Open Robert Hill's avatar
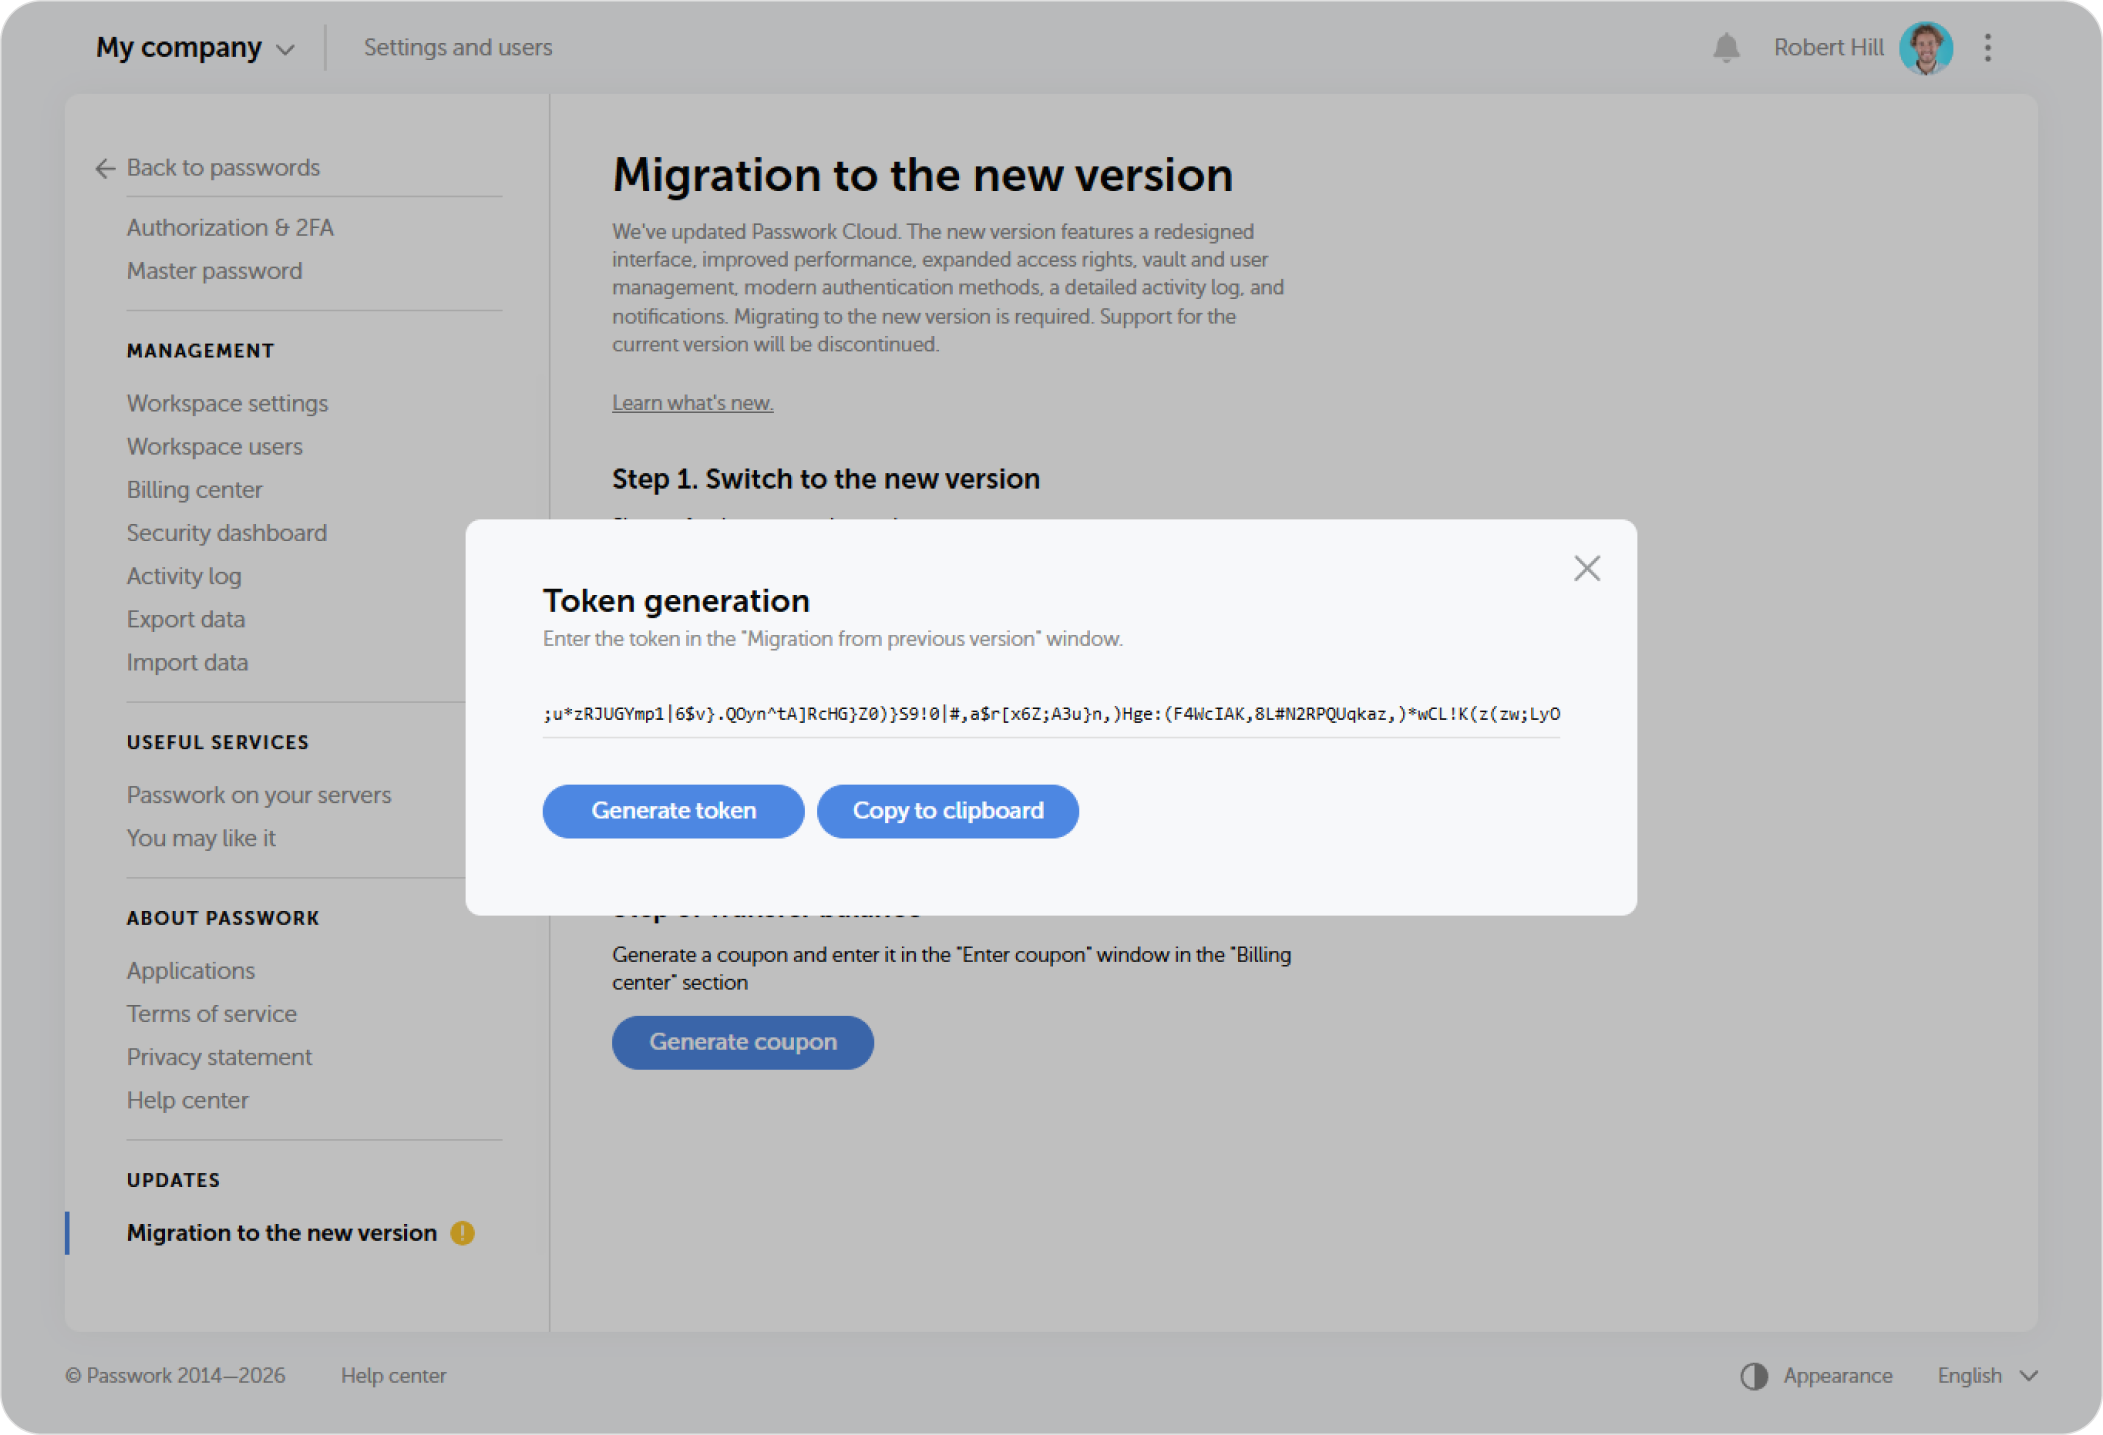Screen dimensions: 2103x1435 (x=1925, y=47)
